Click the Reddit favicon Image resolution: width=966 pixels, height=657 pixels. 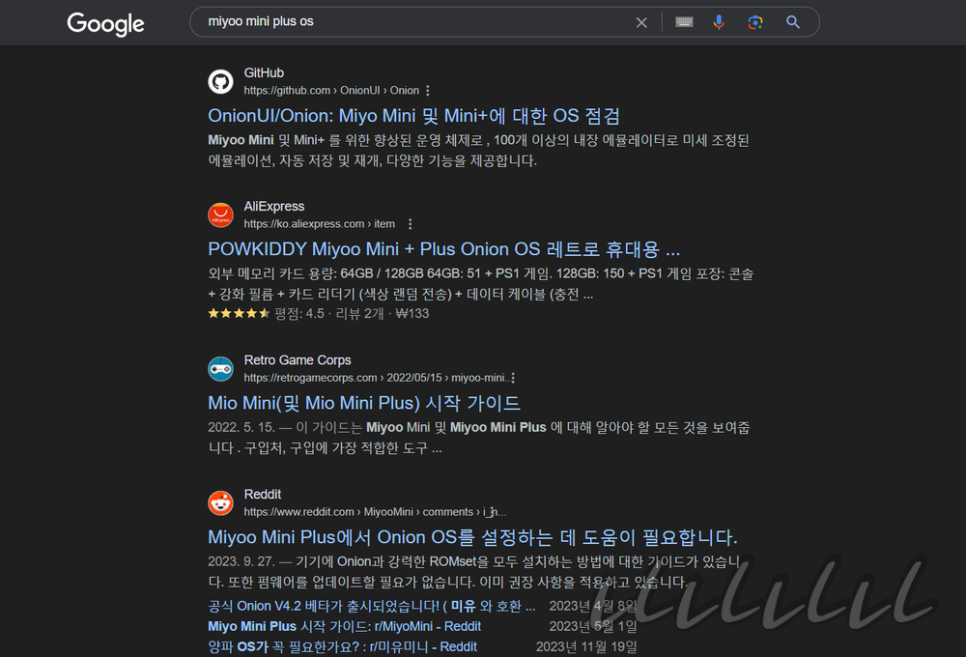221,503
